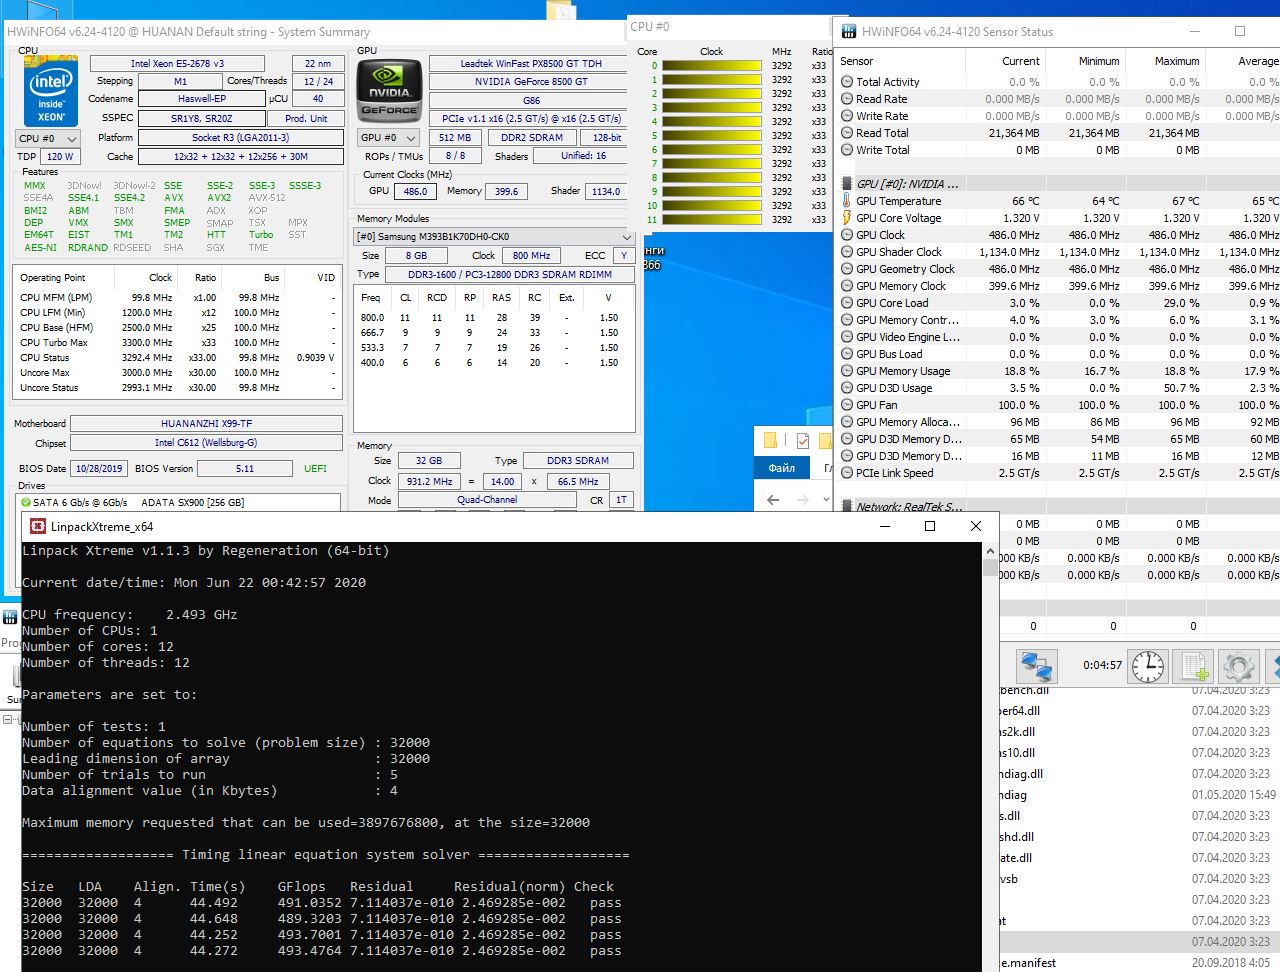
Task: Click the BIOS Date 10/28/2019 field
Action: click(x=98, y=468)
